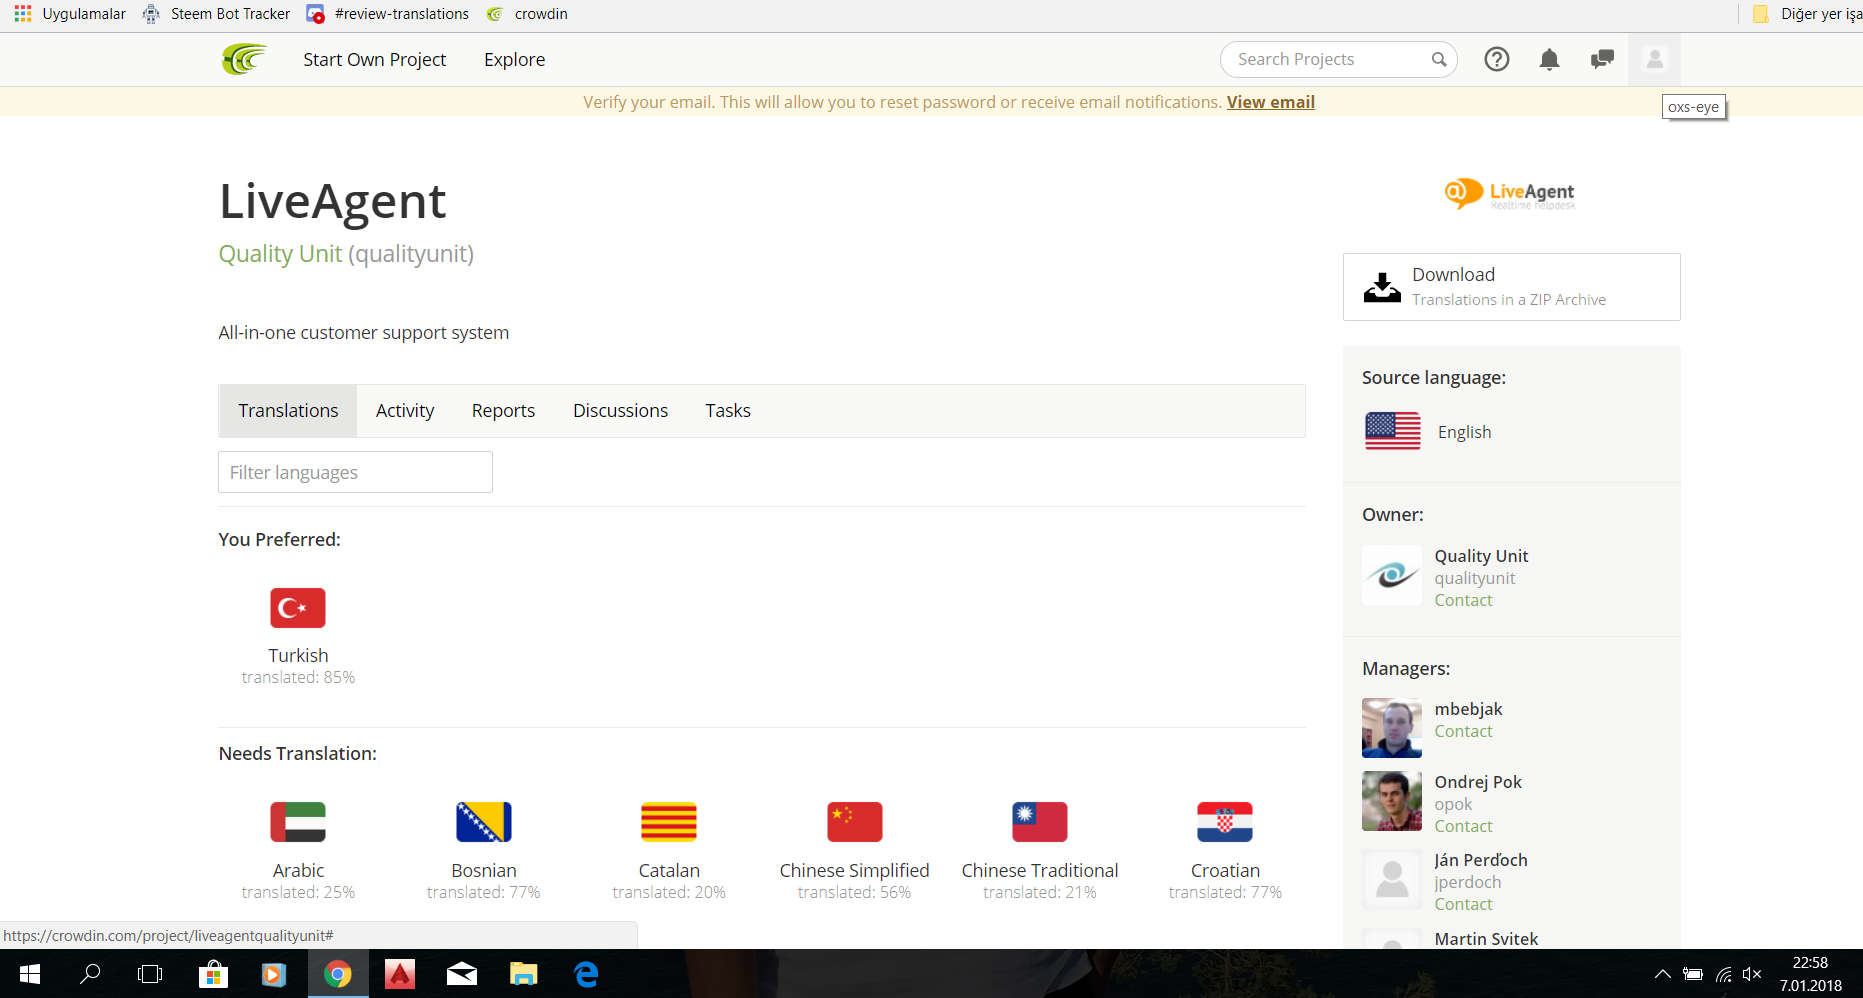Open the Explore menu item
This screenshot has width=1863, height=998.
(x=515, y=59)
